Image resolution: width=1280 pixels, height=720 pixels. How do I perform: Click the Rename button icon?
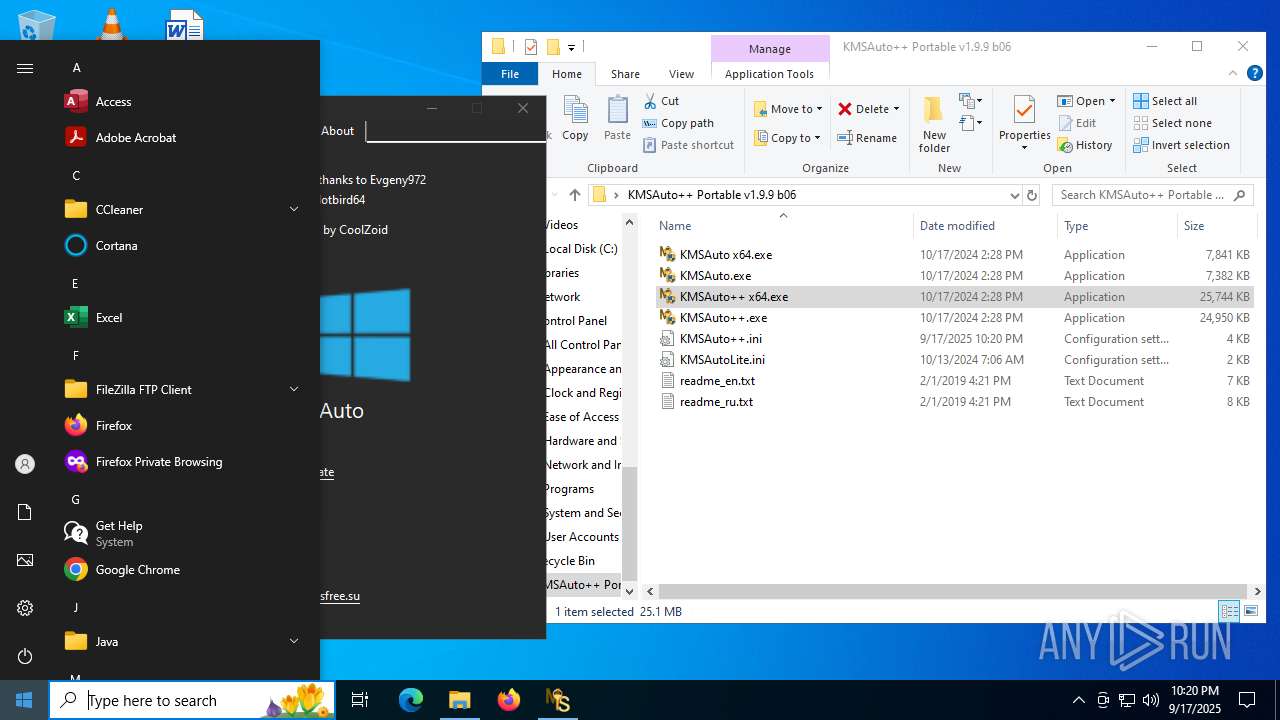(x=845, y=138)
